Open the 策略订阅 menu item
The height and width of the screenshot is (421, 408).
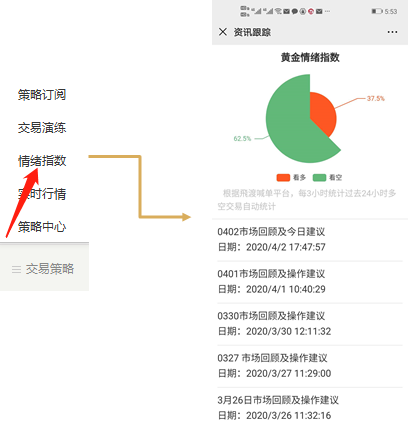pyautogui.click(x=42, y=95)
